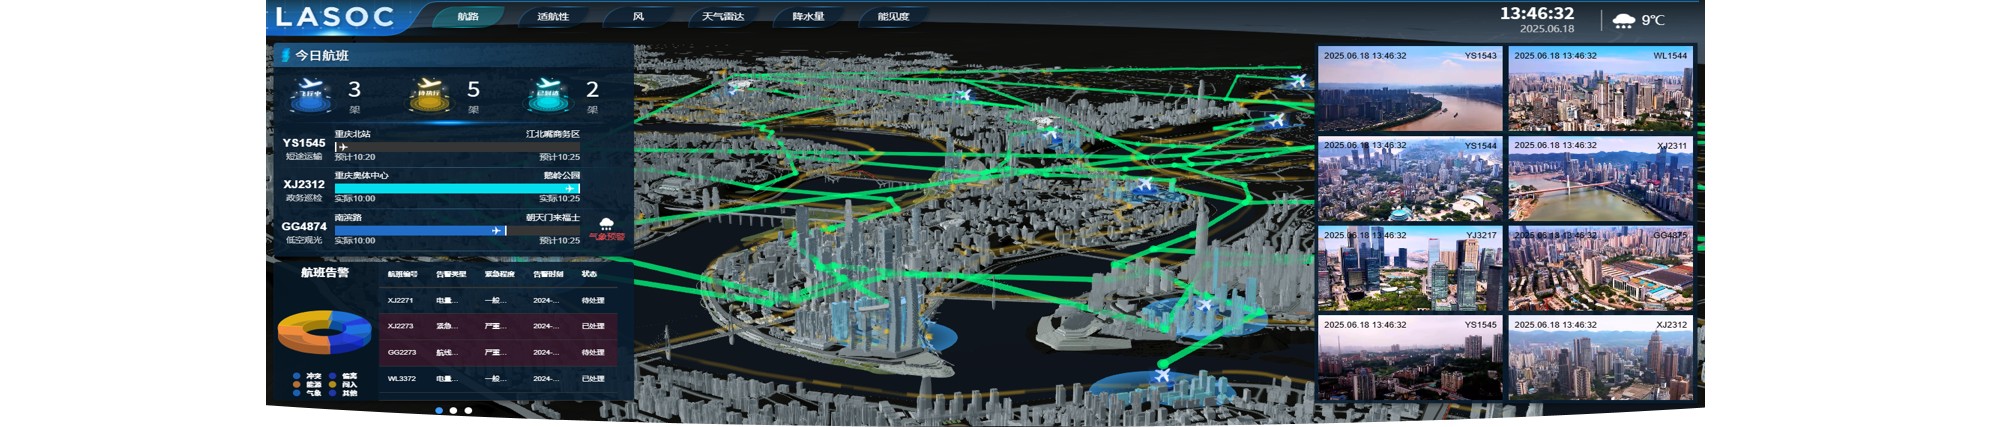Screen dimensions: 2000x427
Task: Open the XJ2311 camera feed thumbnail
Action: [x=1600, y=179]
